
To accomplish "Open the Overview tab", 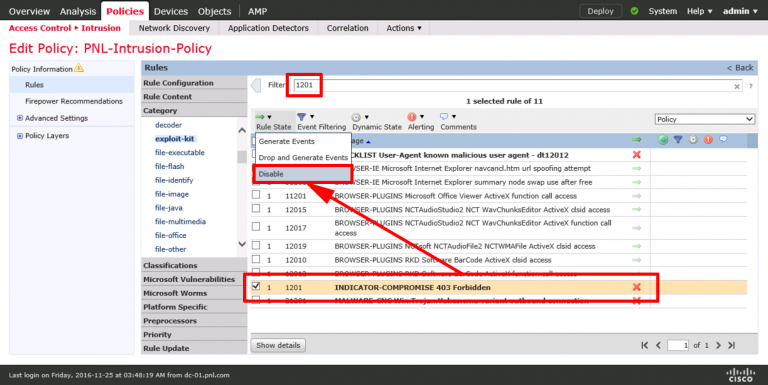I will [29, 11].
